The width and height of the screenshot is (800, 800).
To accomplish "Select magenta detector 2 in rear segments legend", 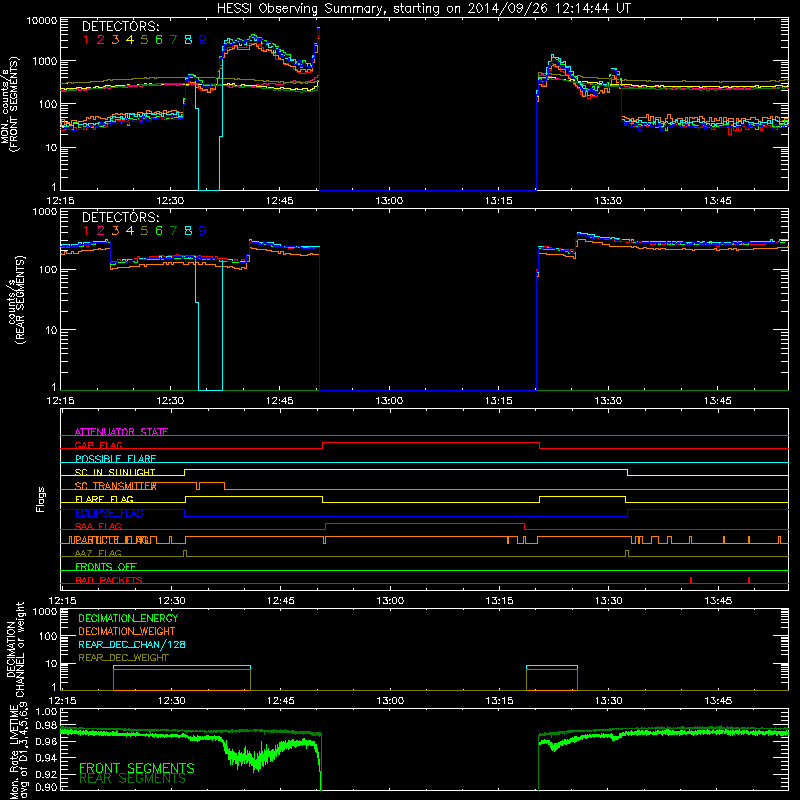I will [x=101, y=231].
